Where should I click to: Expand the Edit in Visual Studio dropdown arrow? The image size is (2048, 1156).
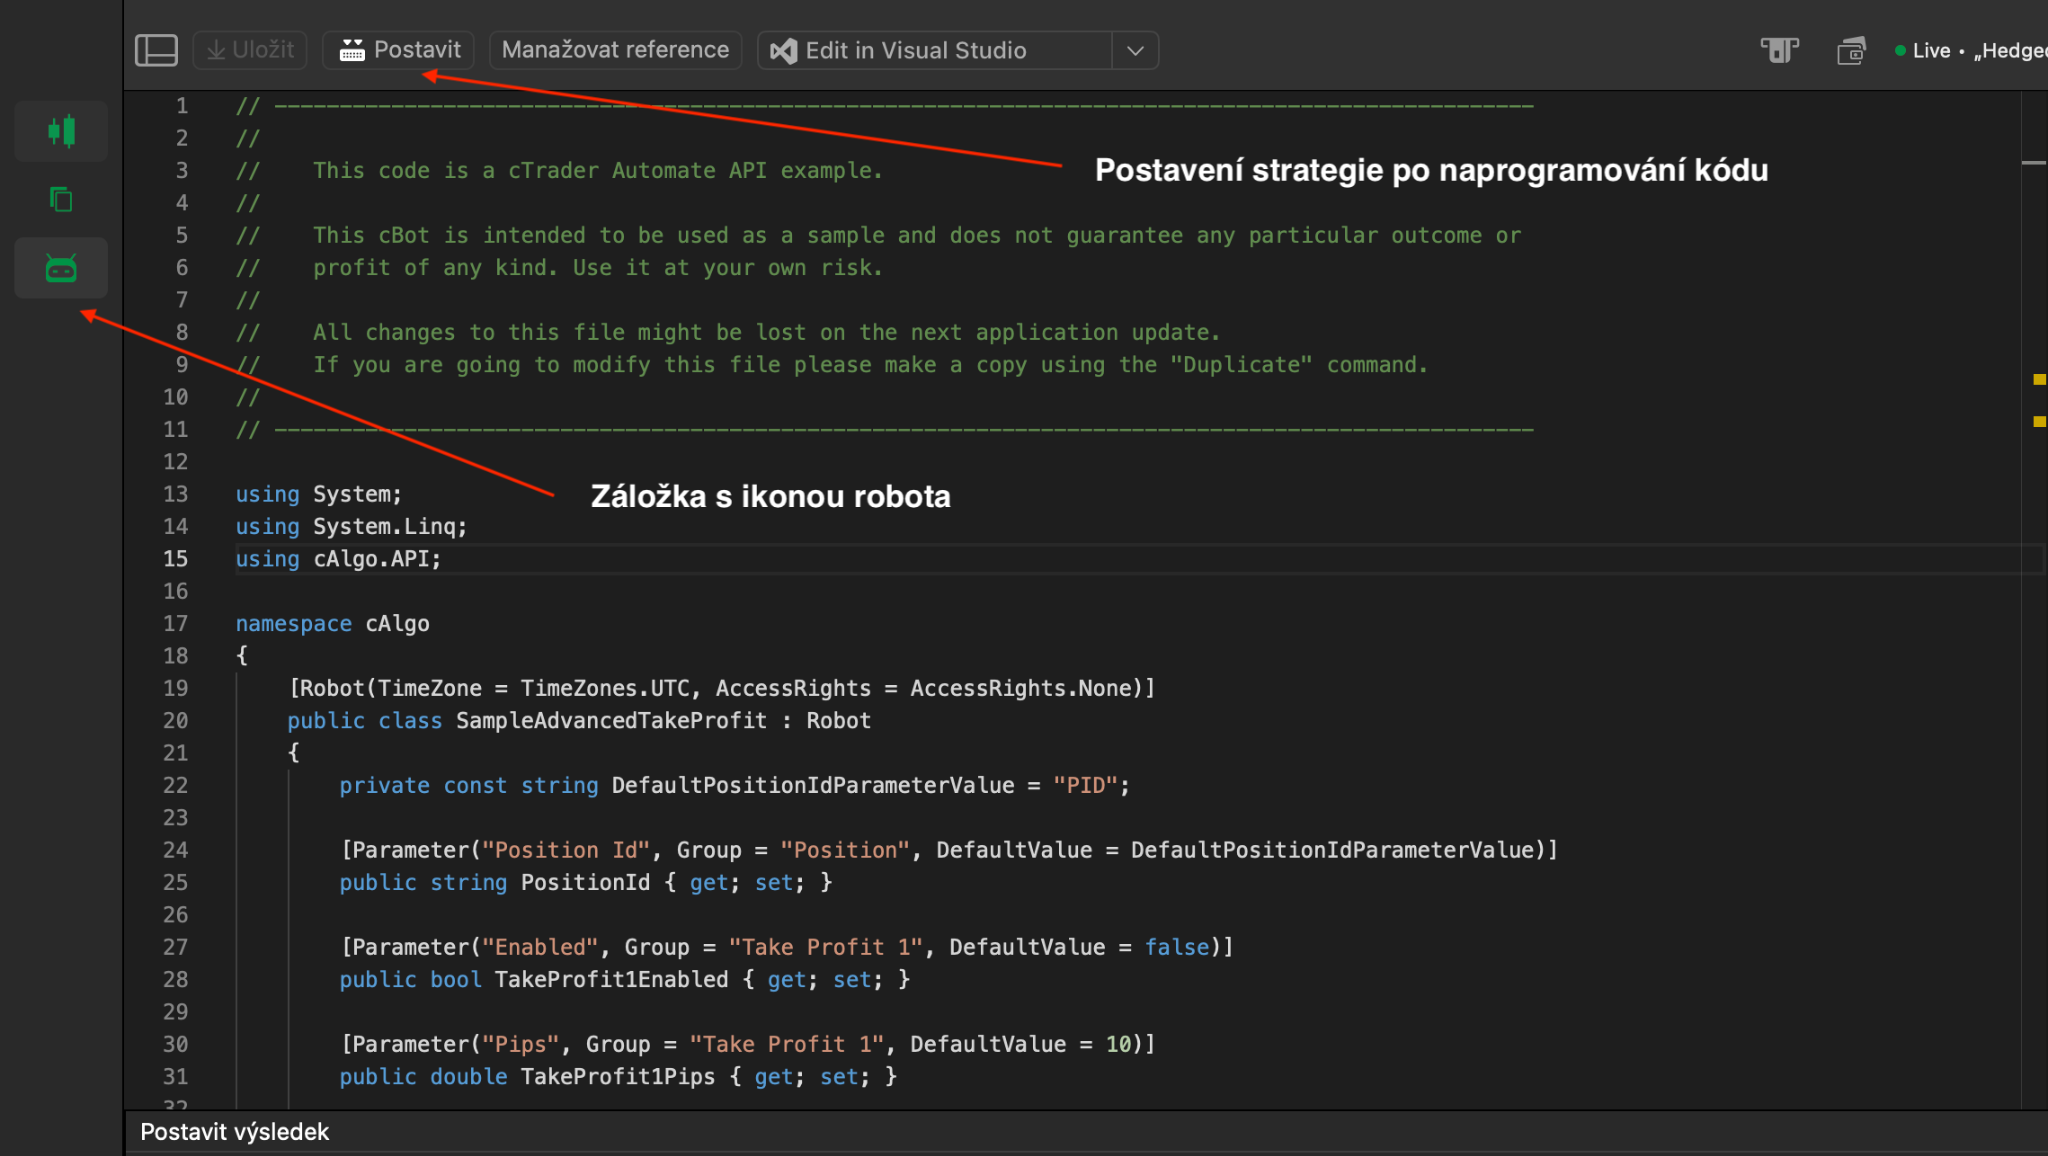pos(1135,50)
